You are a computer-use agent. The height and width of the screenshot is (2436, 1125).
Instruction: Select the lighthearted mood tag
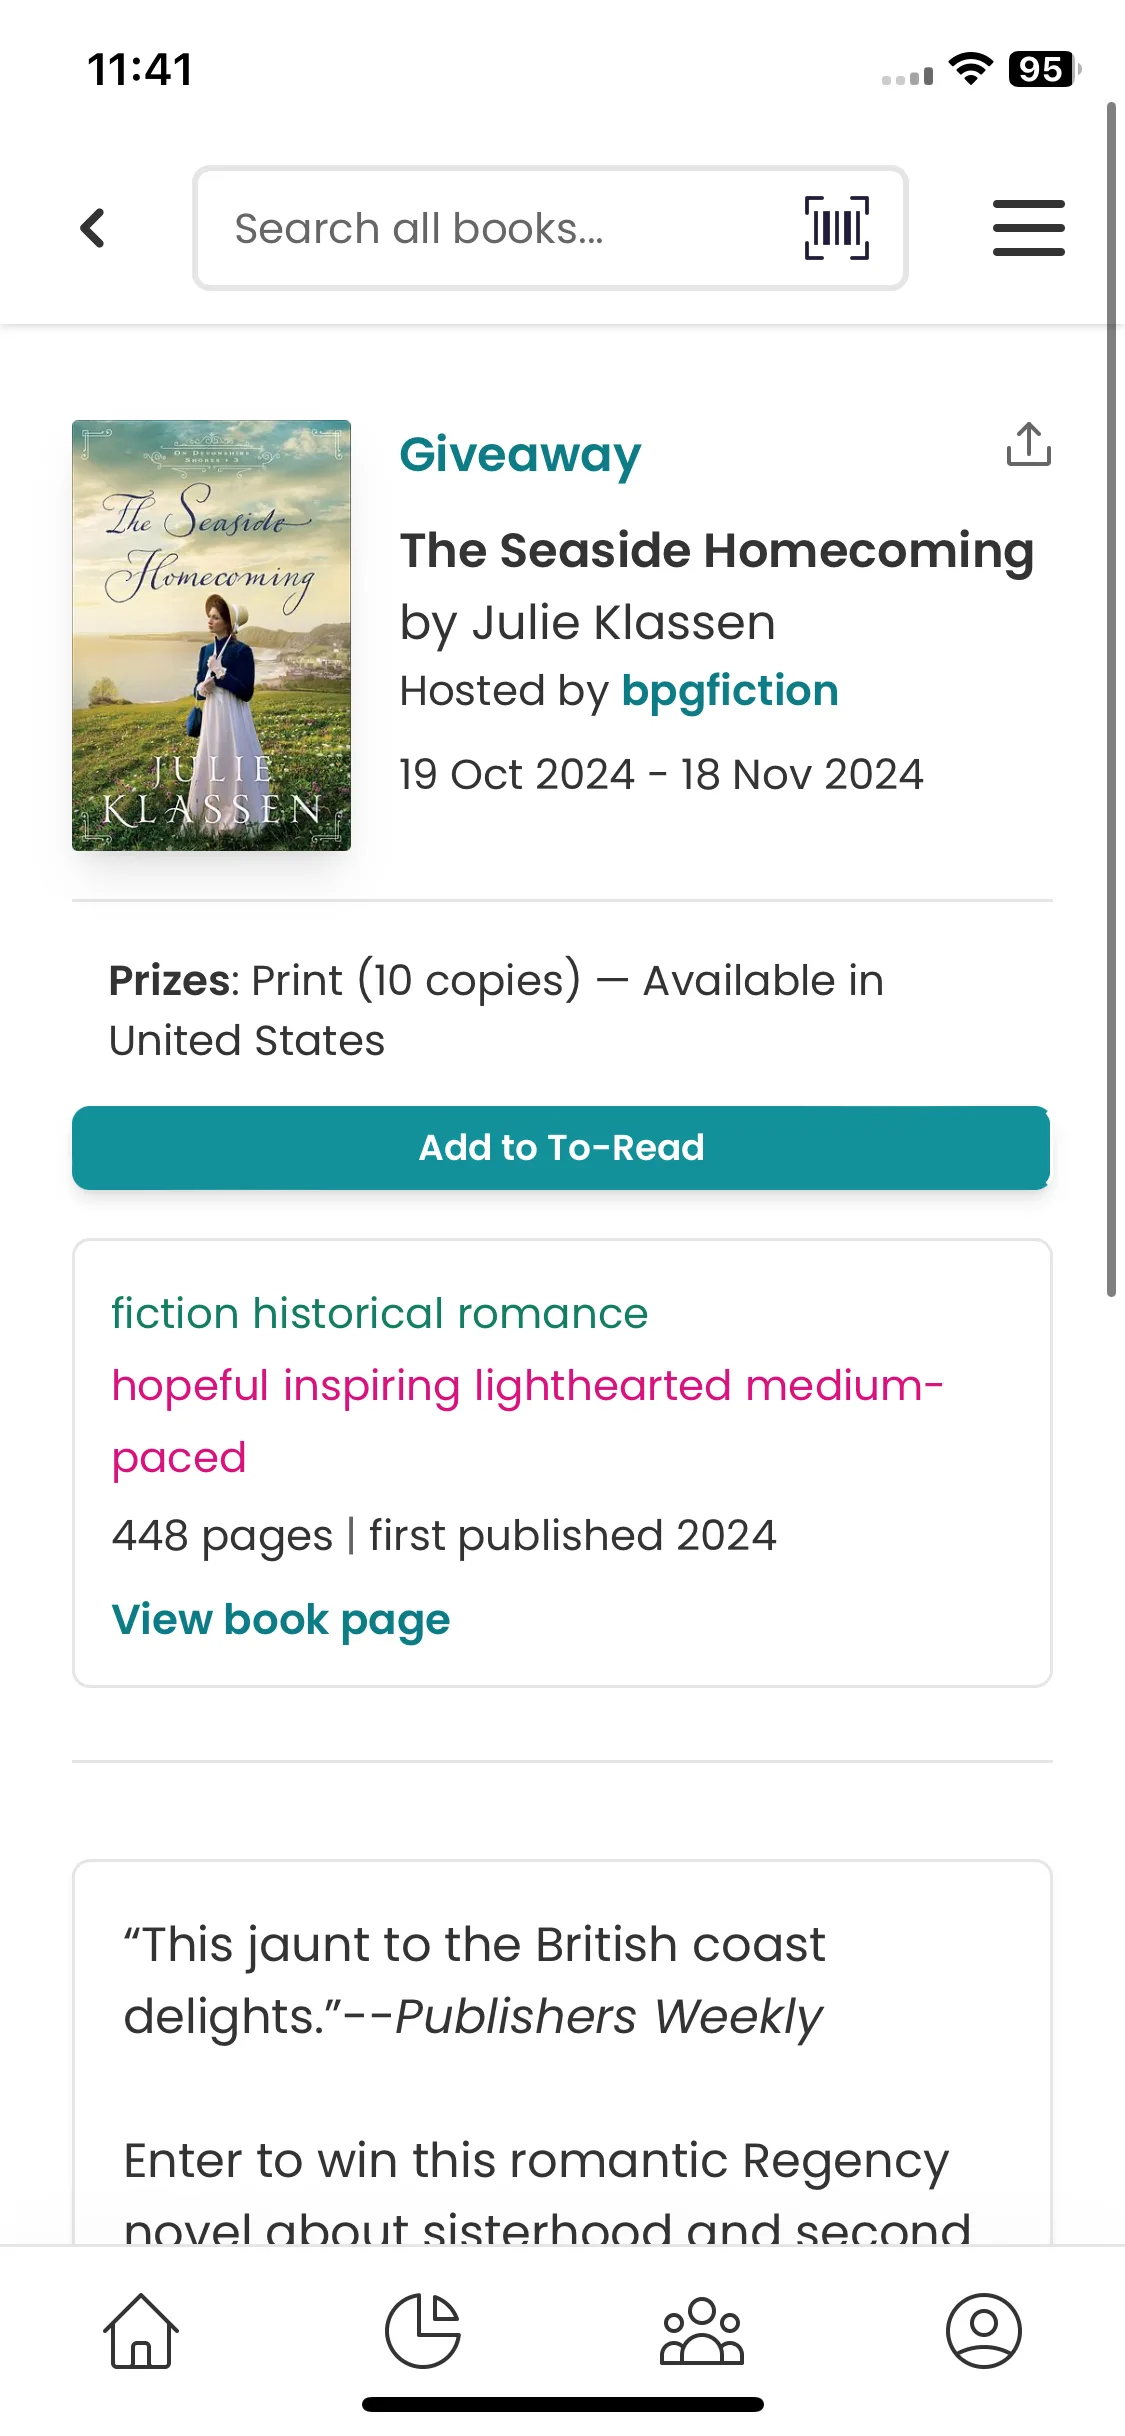pyautogui.click(x=603, y=1387)
